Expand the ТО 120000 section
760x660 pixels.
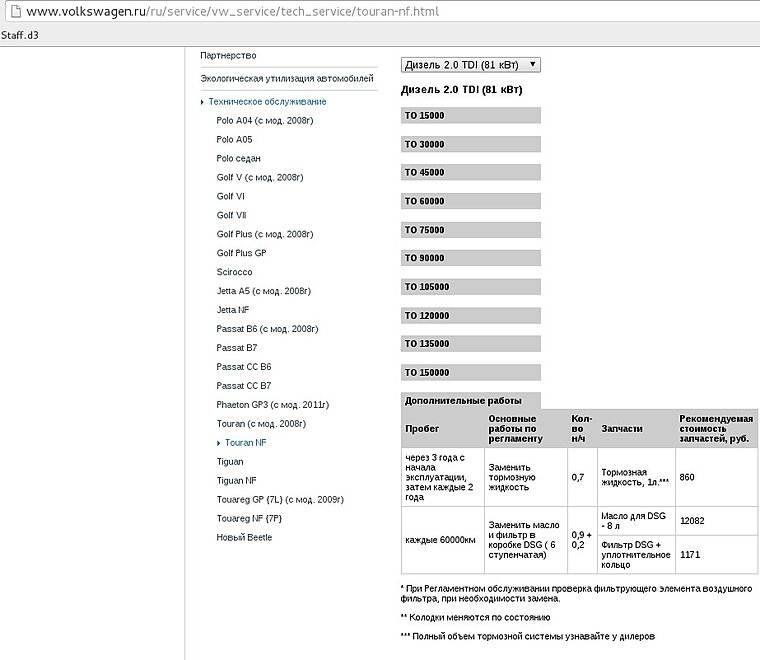pyautogui.click(x=471, y=315)
